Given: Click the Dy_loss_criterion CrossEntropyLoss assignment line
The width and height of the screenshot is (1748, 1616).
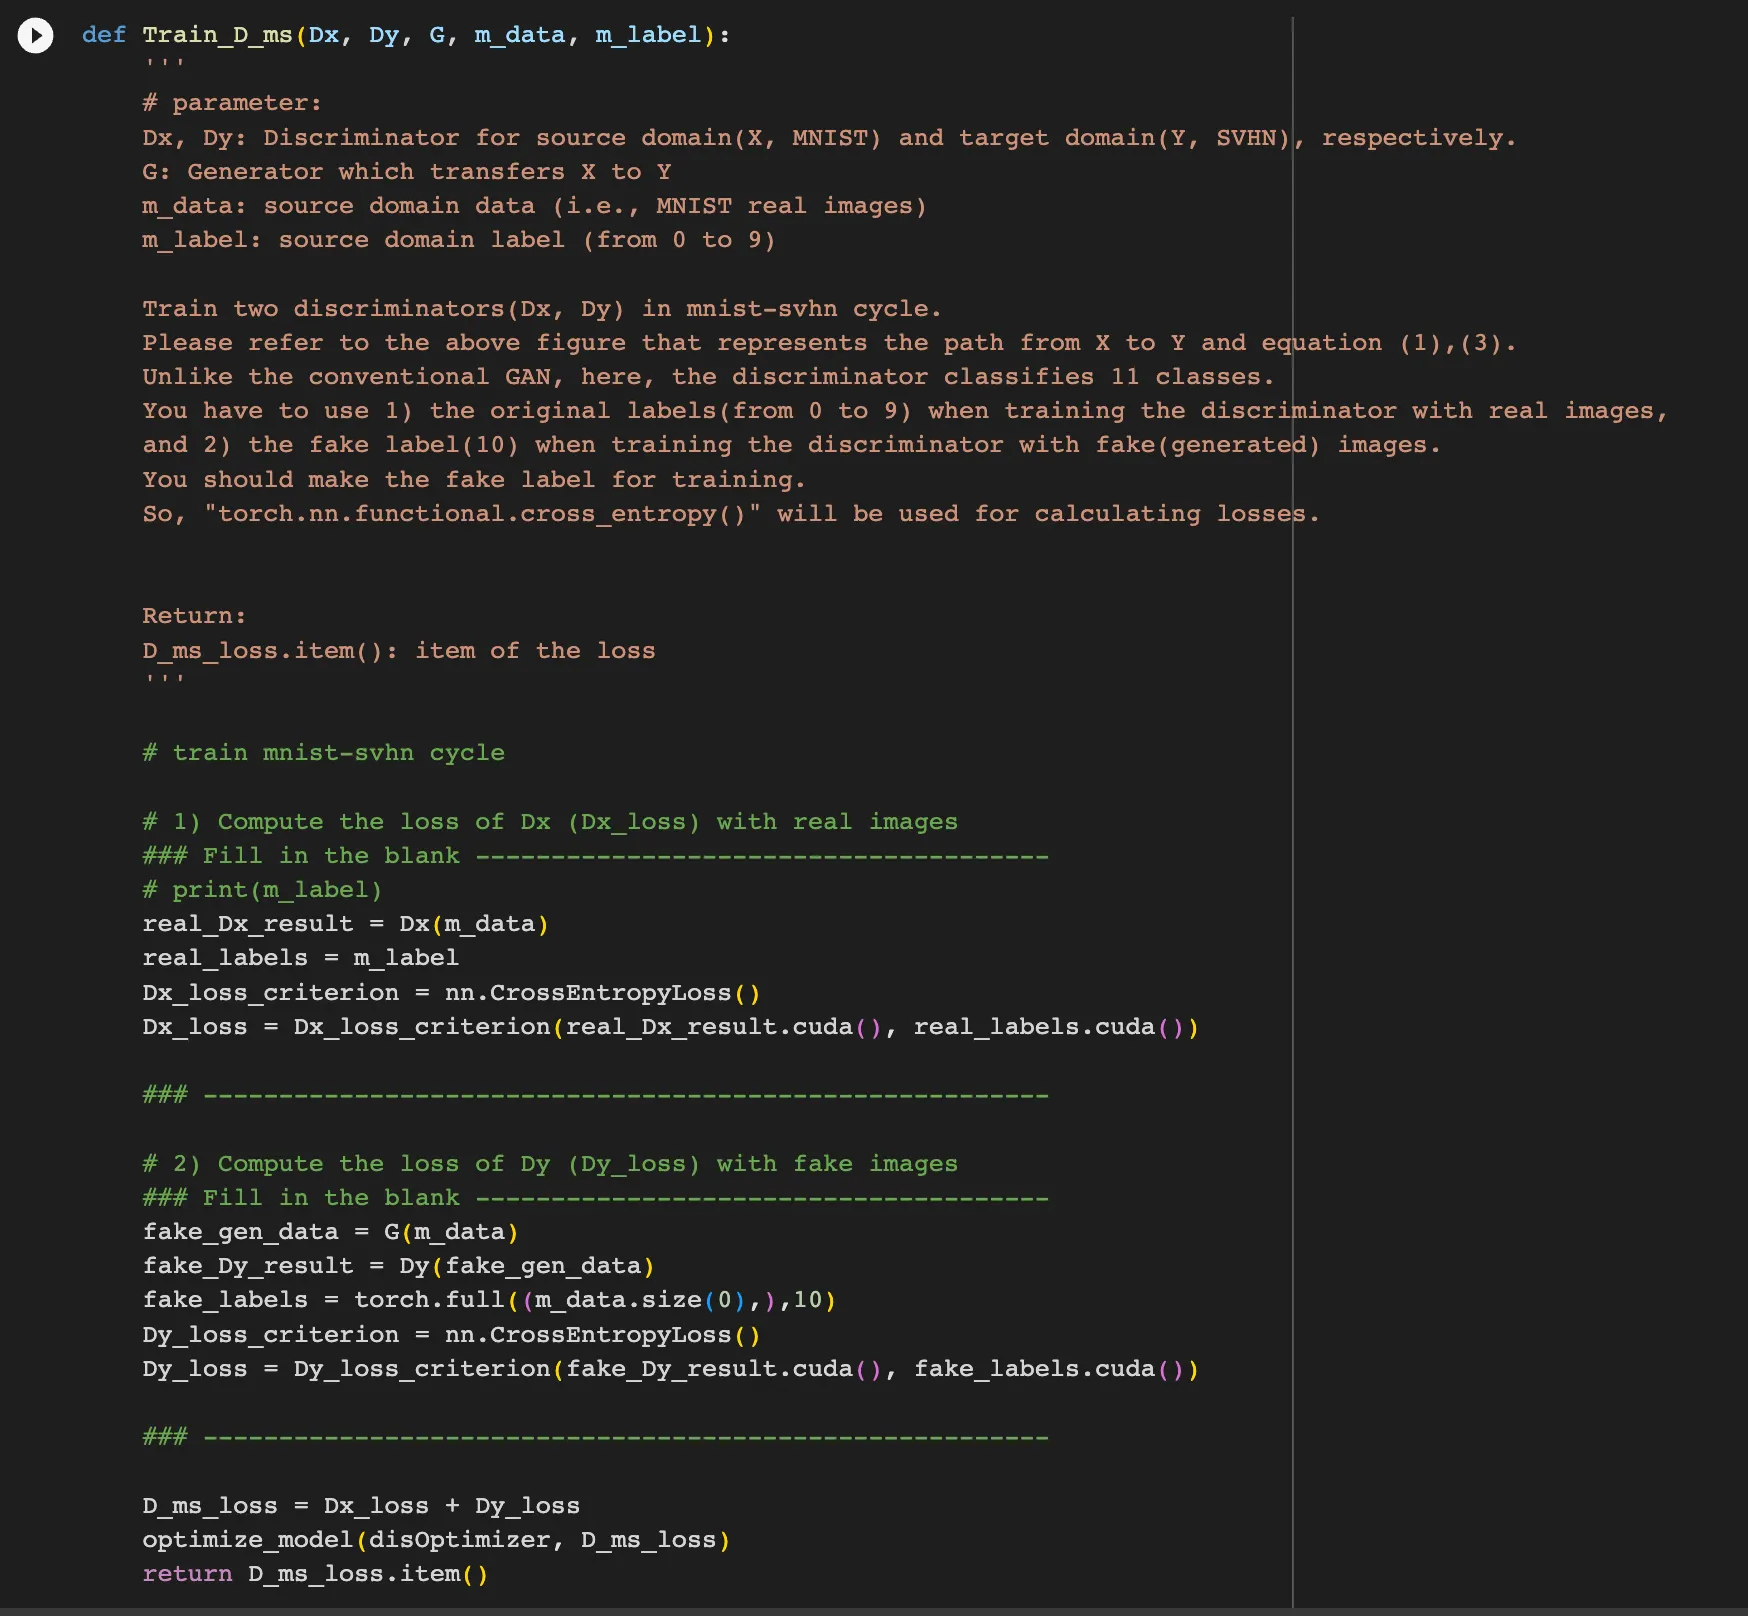Looking at the screenshot, I should (451, 1335).
